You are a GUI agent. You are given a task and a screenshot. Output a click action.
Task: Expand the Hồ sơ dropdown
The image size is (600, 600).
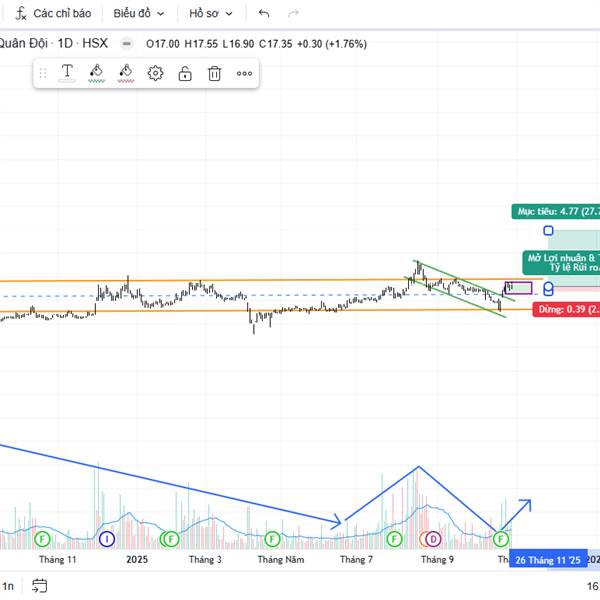[x=211, y=13]
